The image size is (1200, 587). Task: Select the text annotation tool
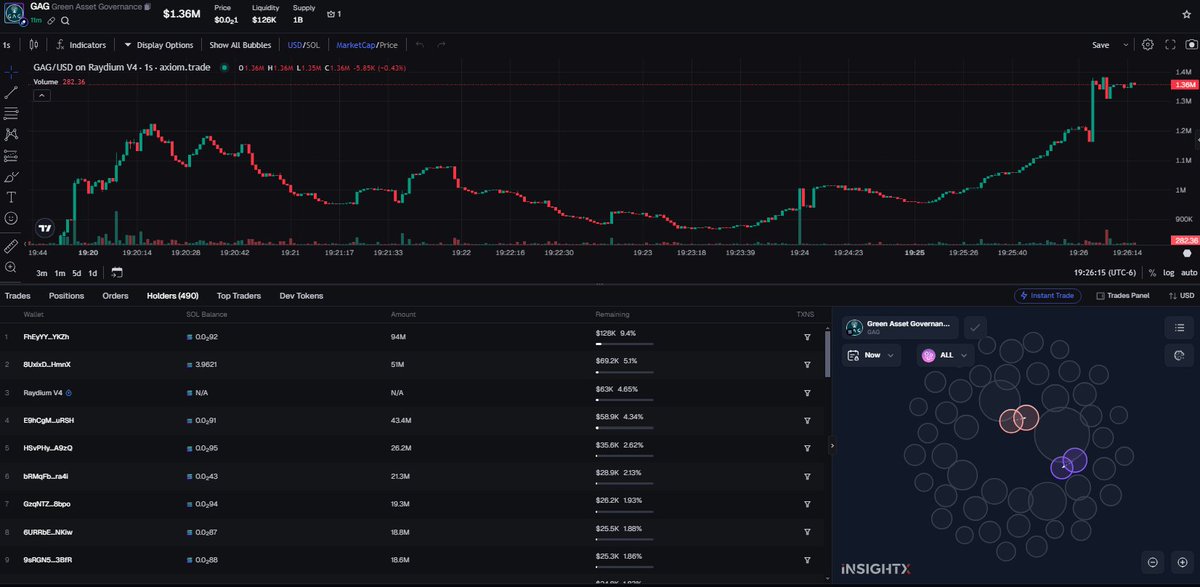(x=11, y=197)
